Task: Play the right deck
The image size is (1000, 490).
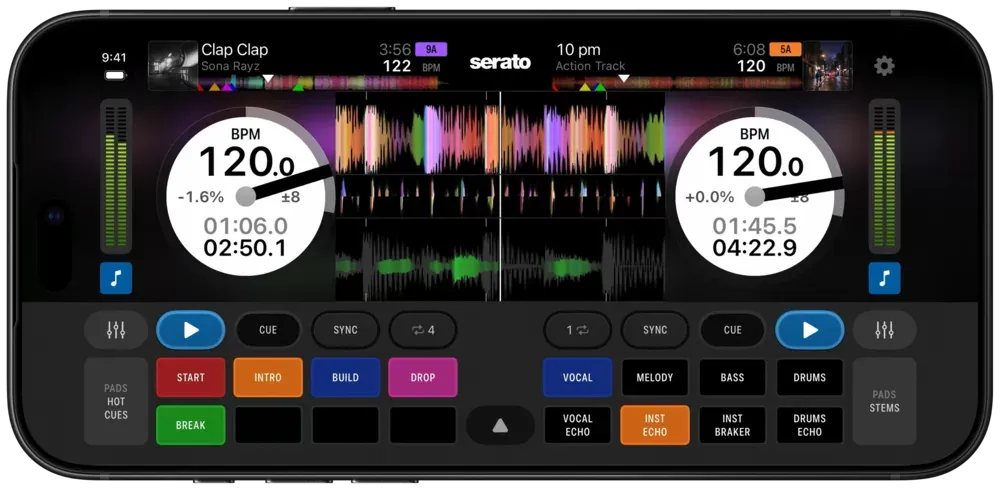Action: [x=810, y=330]
